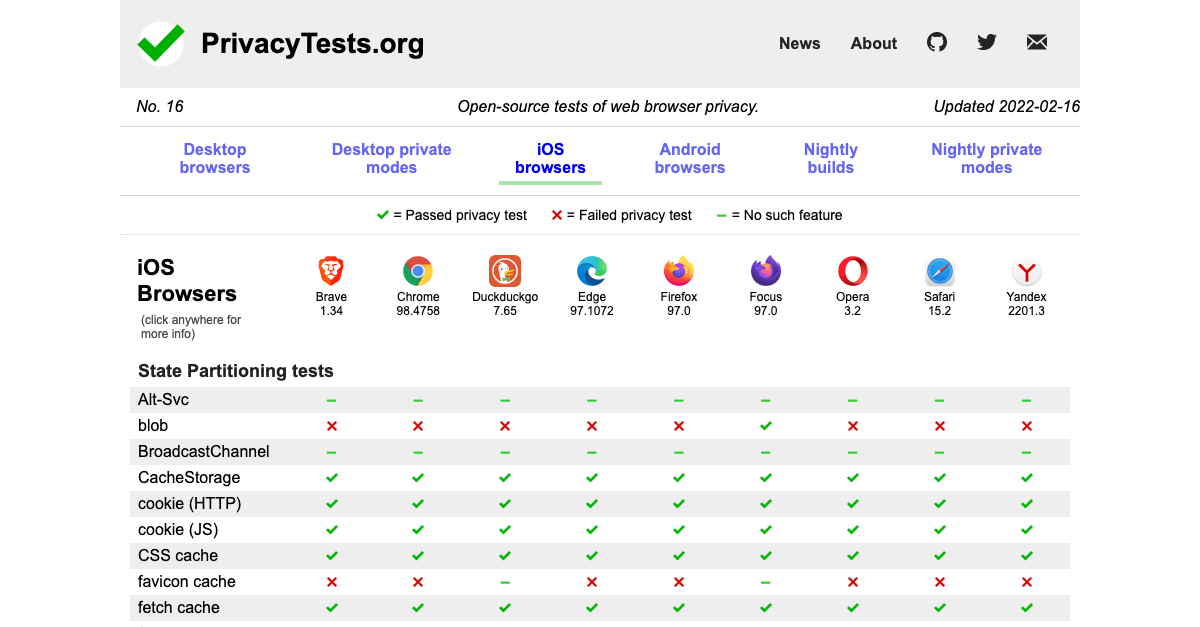Switch to Desktop private modes tab
The height and width of the screenshot is (627, 1200).
[x=391, y=158]
